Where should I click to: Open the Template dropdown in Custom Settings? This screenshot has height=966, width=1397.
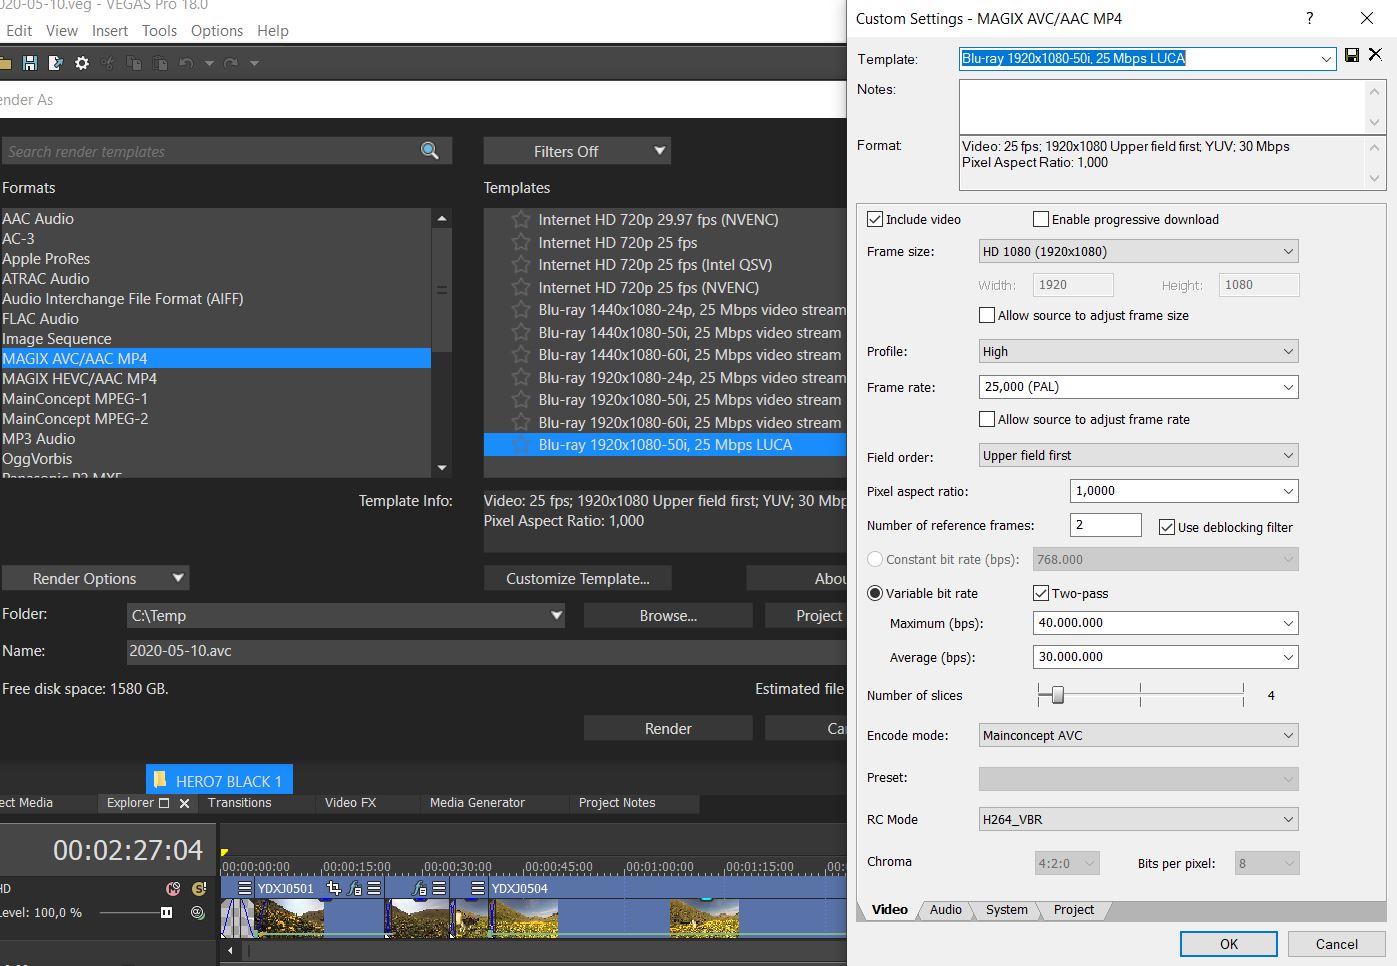click(1326, 59)
